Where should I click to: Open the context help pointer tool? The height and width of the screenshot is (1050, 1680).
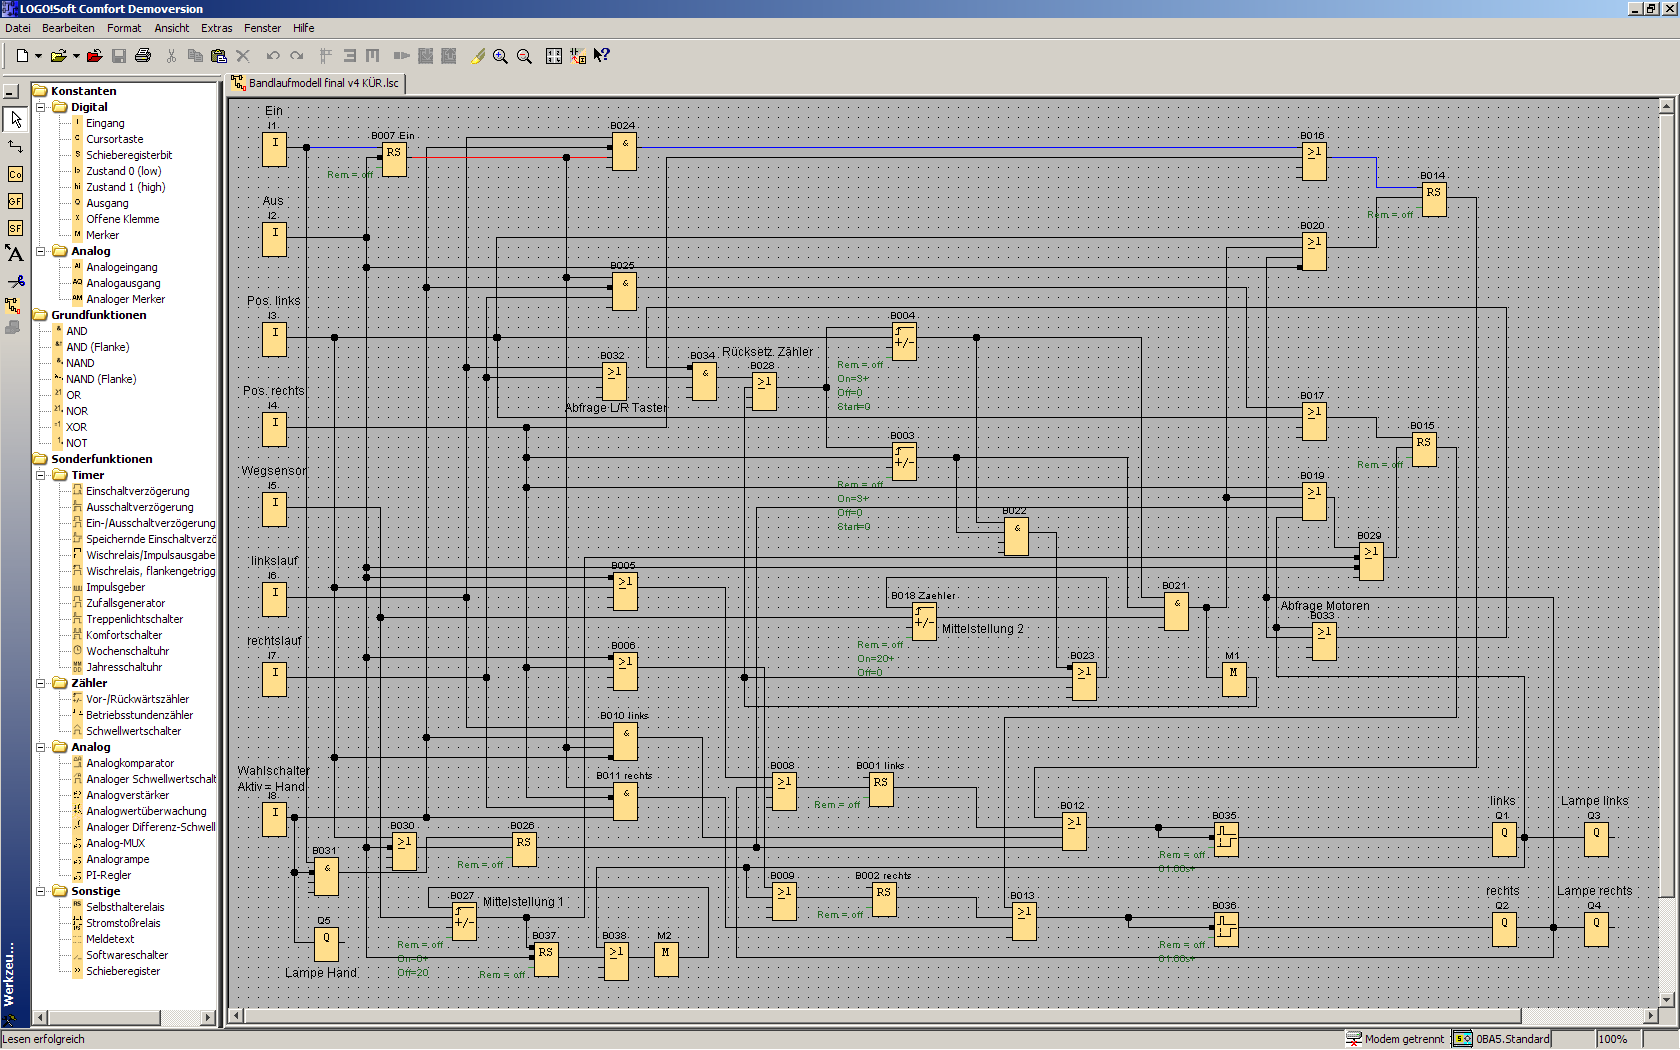pos(601,56)
